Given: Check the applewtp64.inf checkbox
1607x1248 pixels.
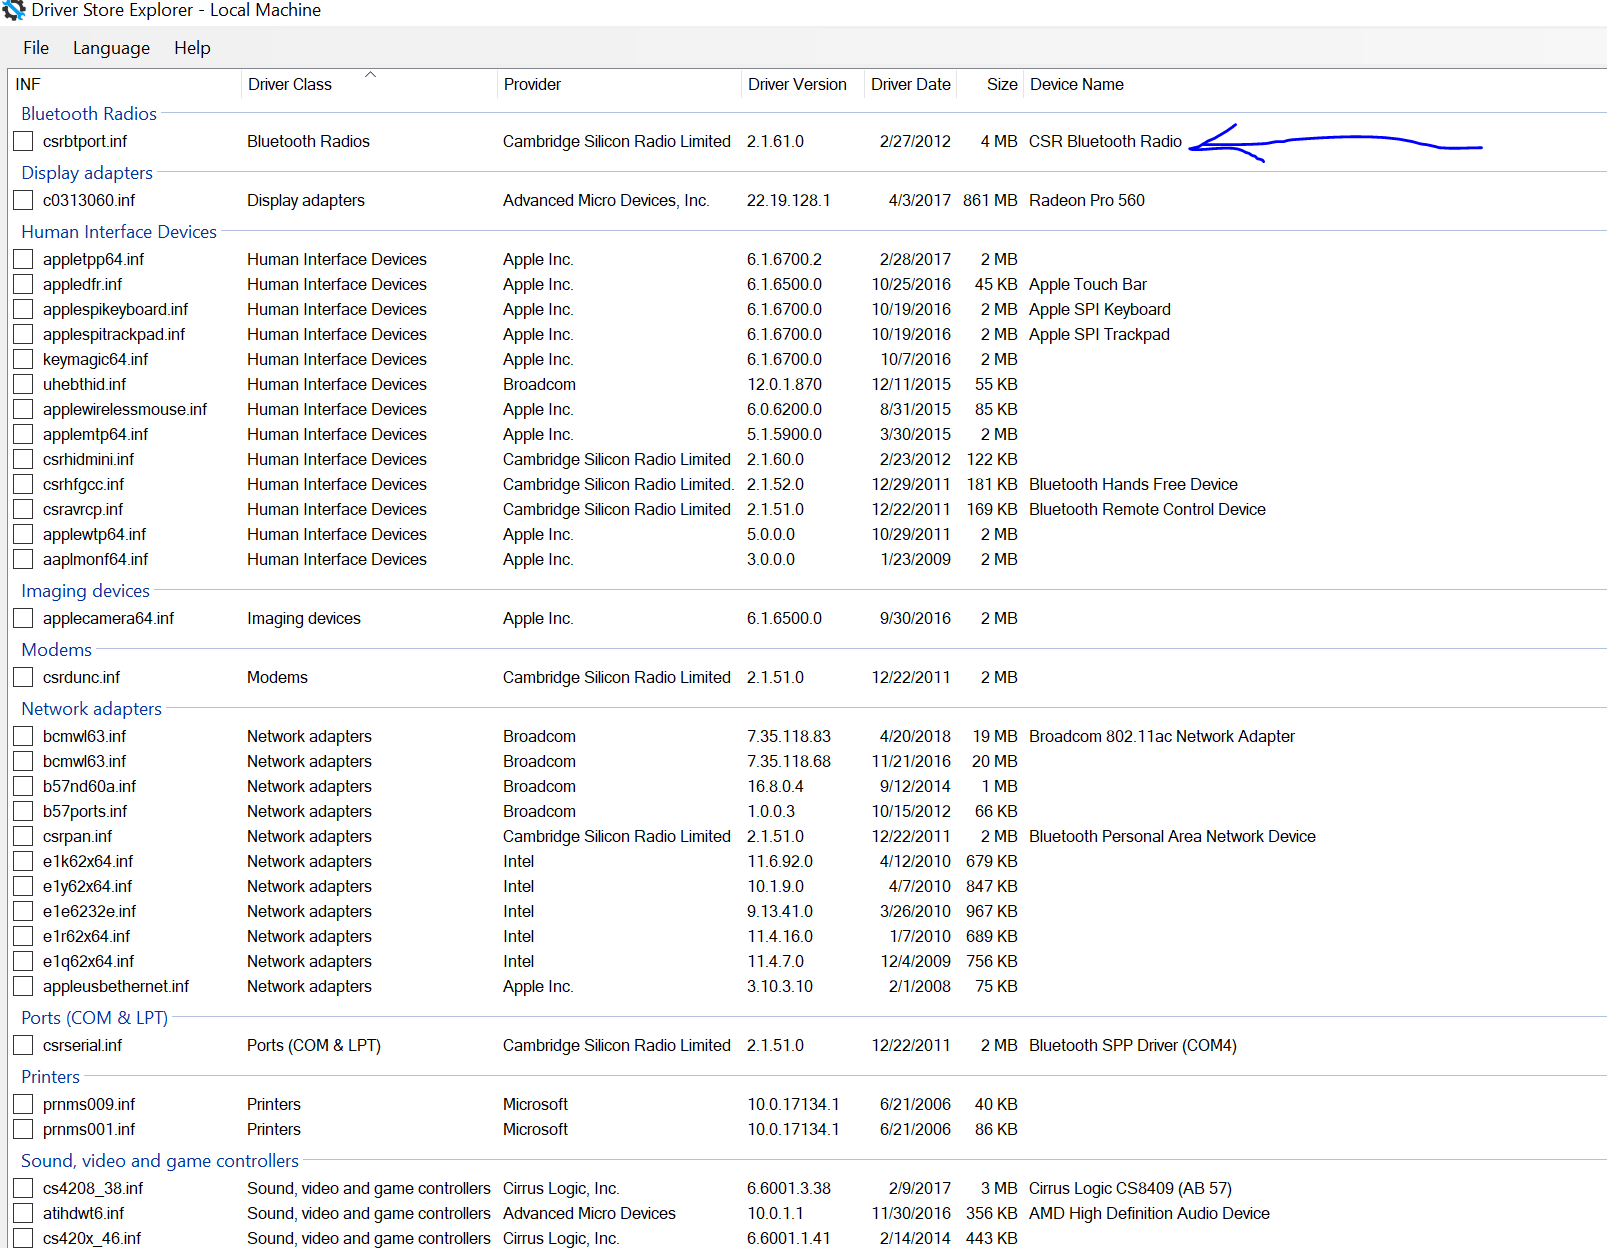Looking at the screenshot, I should coord(23,535).
